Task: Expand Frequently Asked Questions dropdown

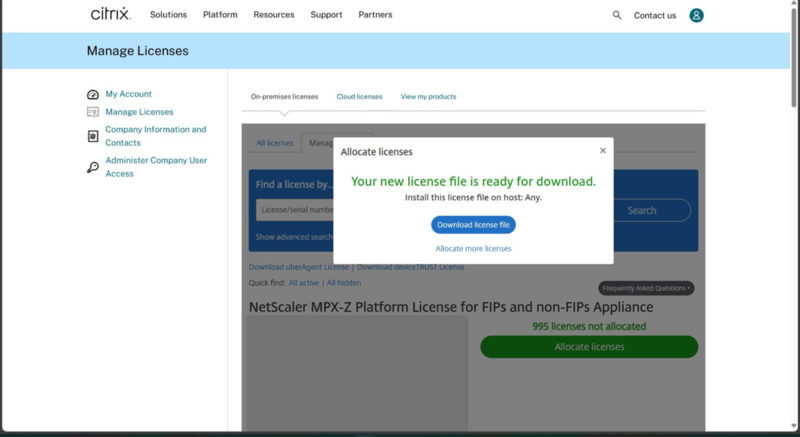Action: click(646, 288)
